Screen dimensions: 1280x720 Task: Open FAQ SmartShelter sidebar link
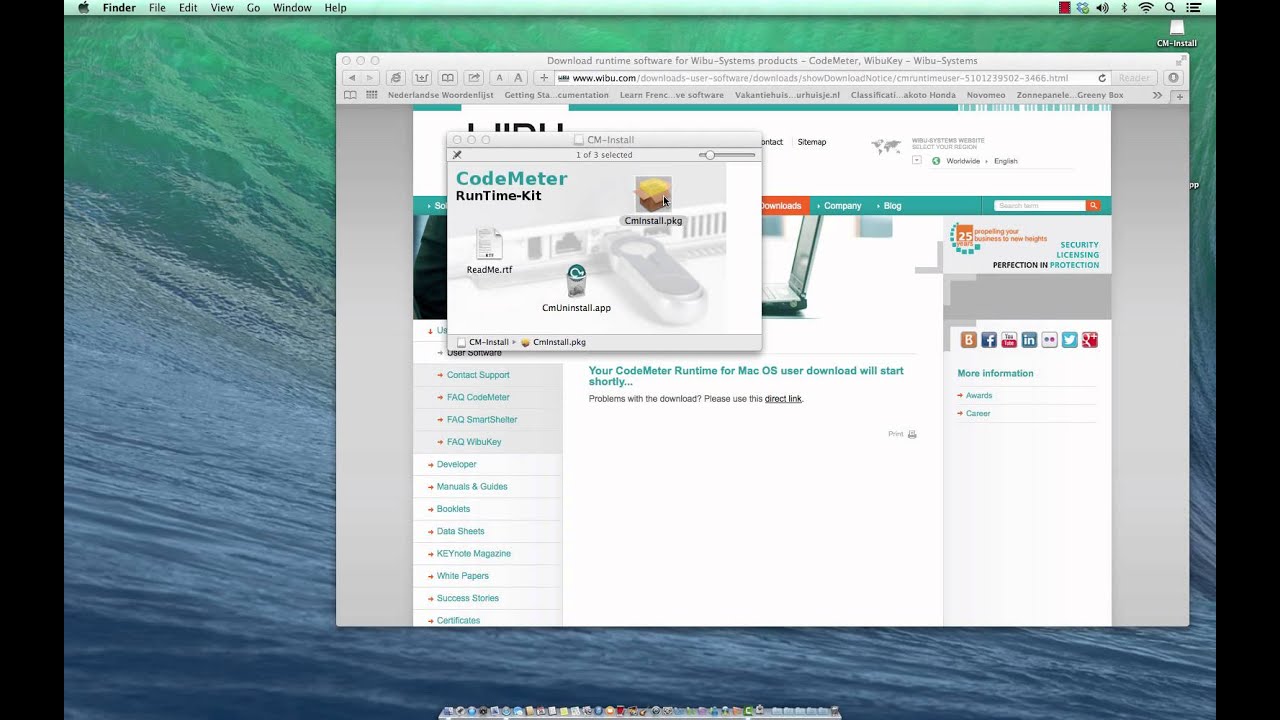(x=482, y=420)
